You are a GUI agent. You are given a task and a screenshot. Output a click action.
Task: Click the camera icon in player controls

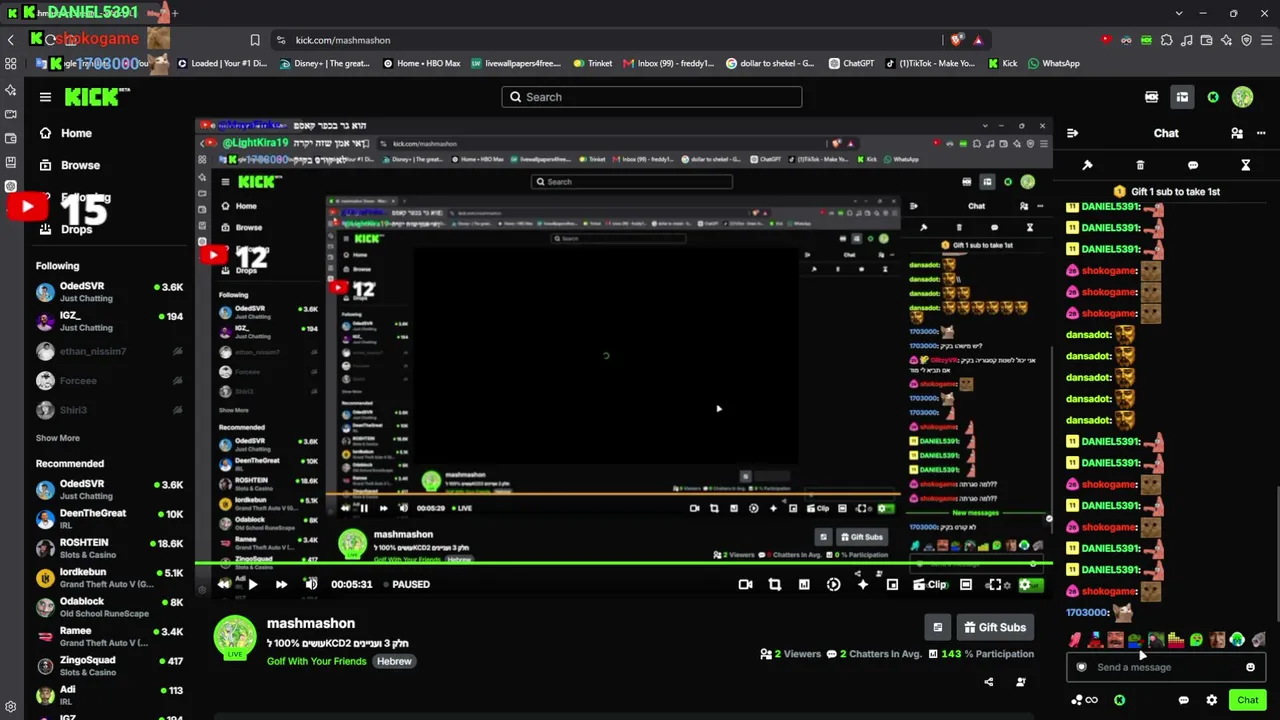click(x=745, y=584)
